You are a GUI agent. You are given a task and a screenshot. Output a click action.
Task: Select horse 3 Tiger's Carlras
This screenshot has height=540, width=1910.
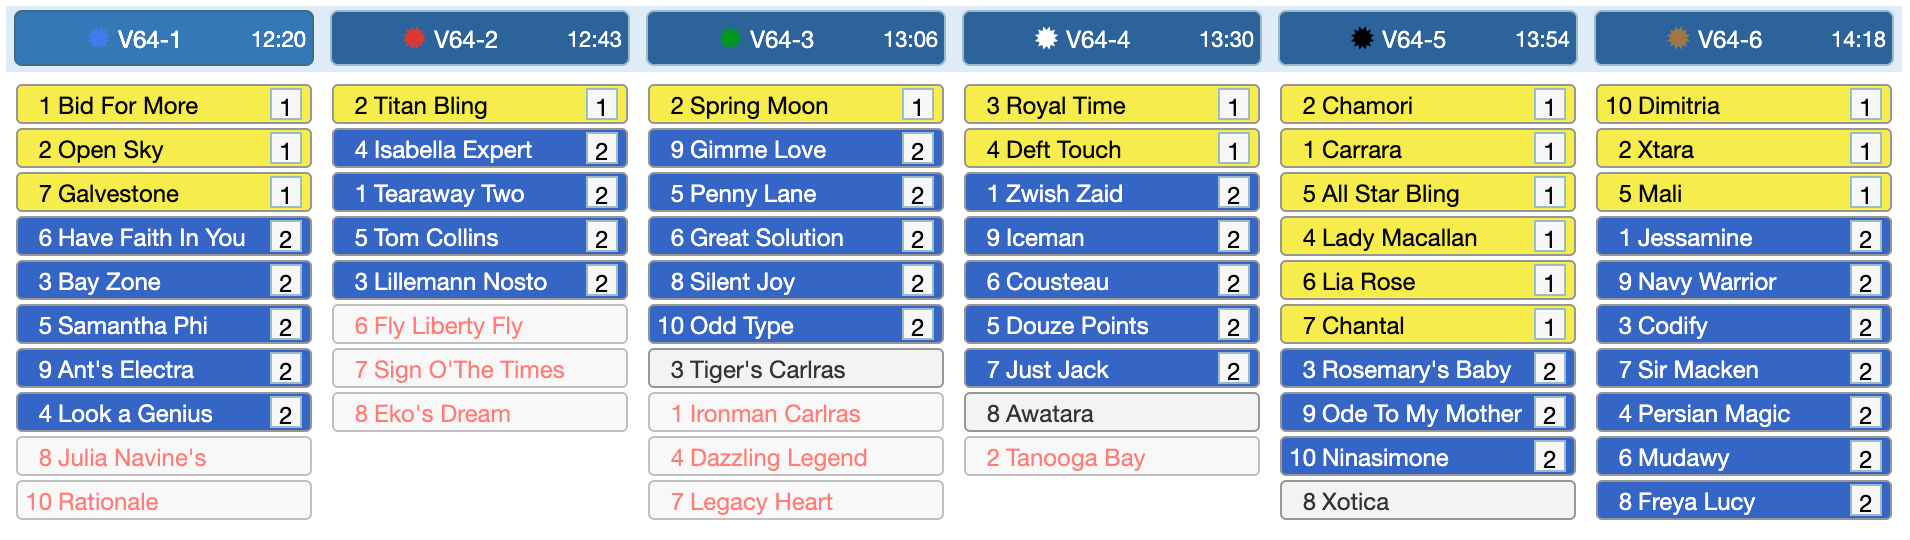796,369
